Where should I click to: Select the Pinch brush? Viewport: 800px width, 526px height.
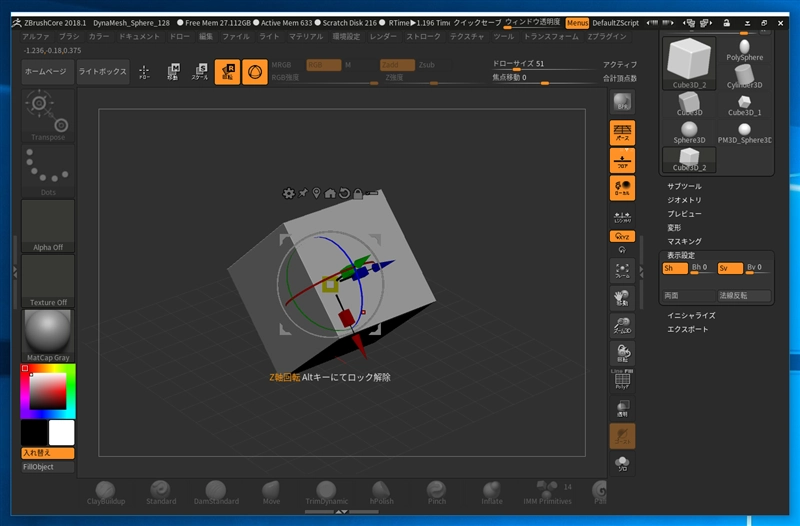pyautogui.click(x=437, y=493)
